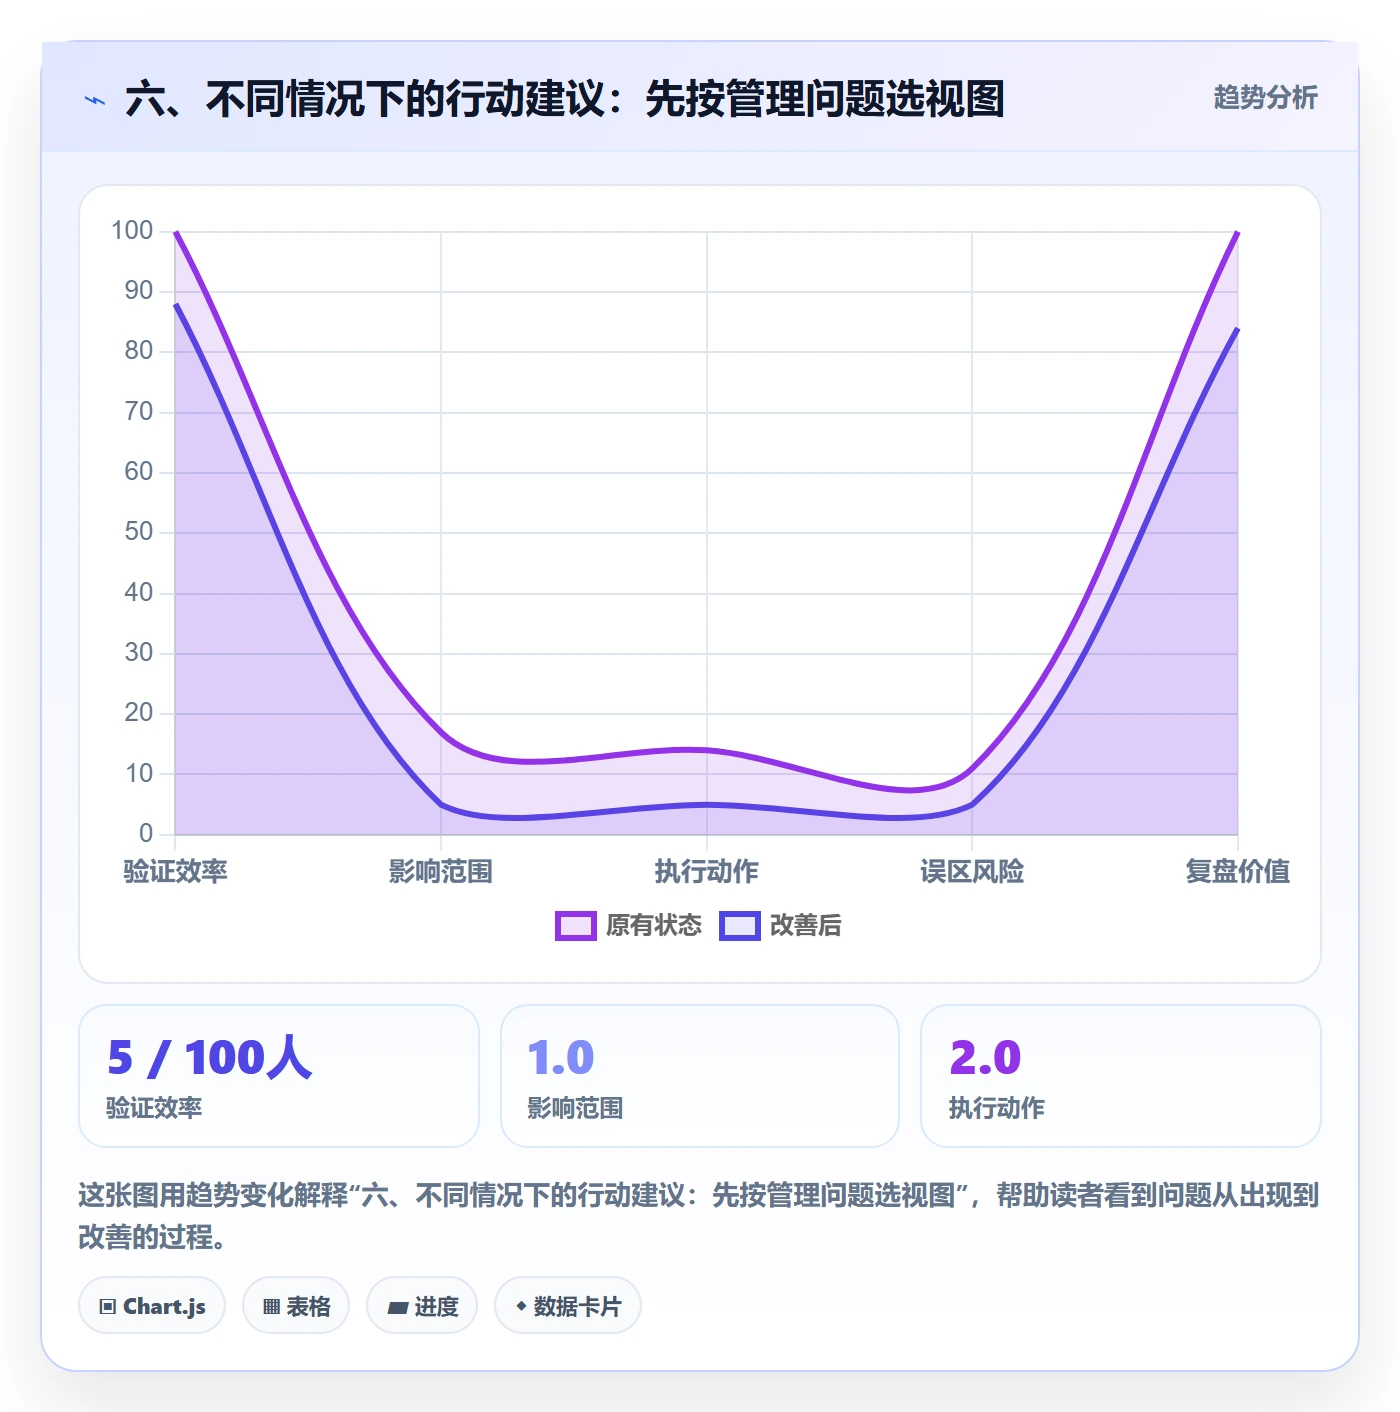Select the 数据卡片 tag chip
This screenshot has height=1412, width=1400.
(568, 1306)
